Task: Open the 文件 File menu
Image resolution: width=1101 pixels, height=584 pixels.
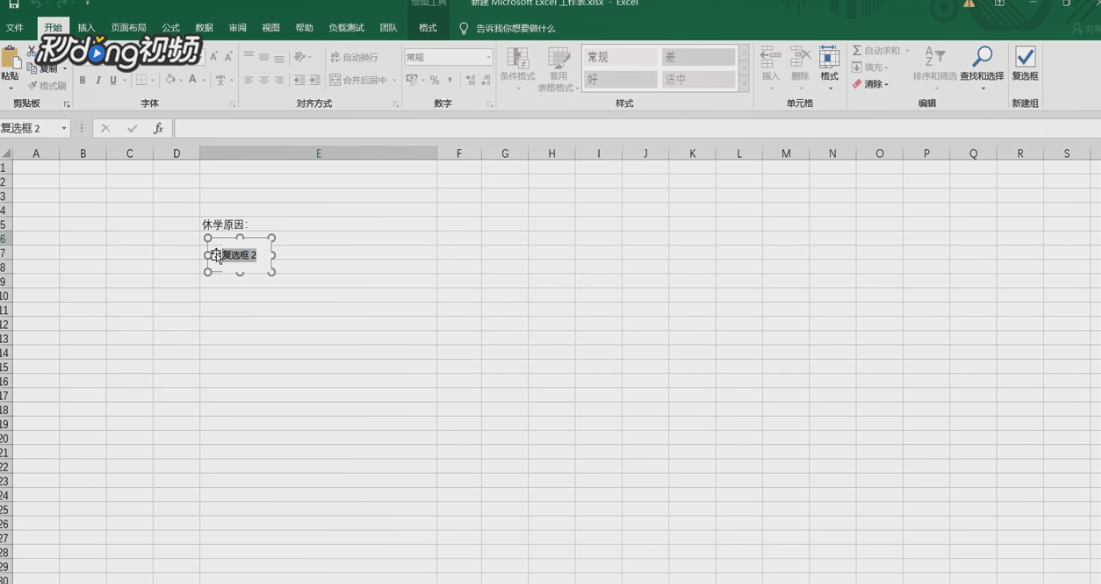Action: pyautogui.click(x=15, y=28)
